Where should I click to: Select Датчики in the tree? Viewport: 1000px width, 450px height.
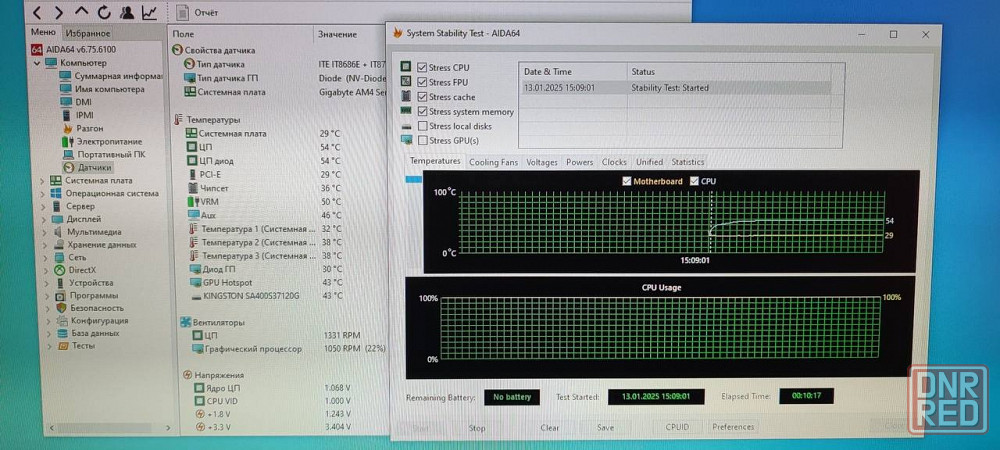pyautogui.click(x=95, y=168)
